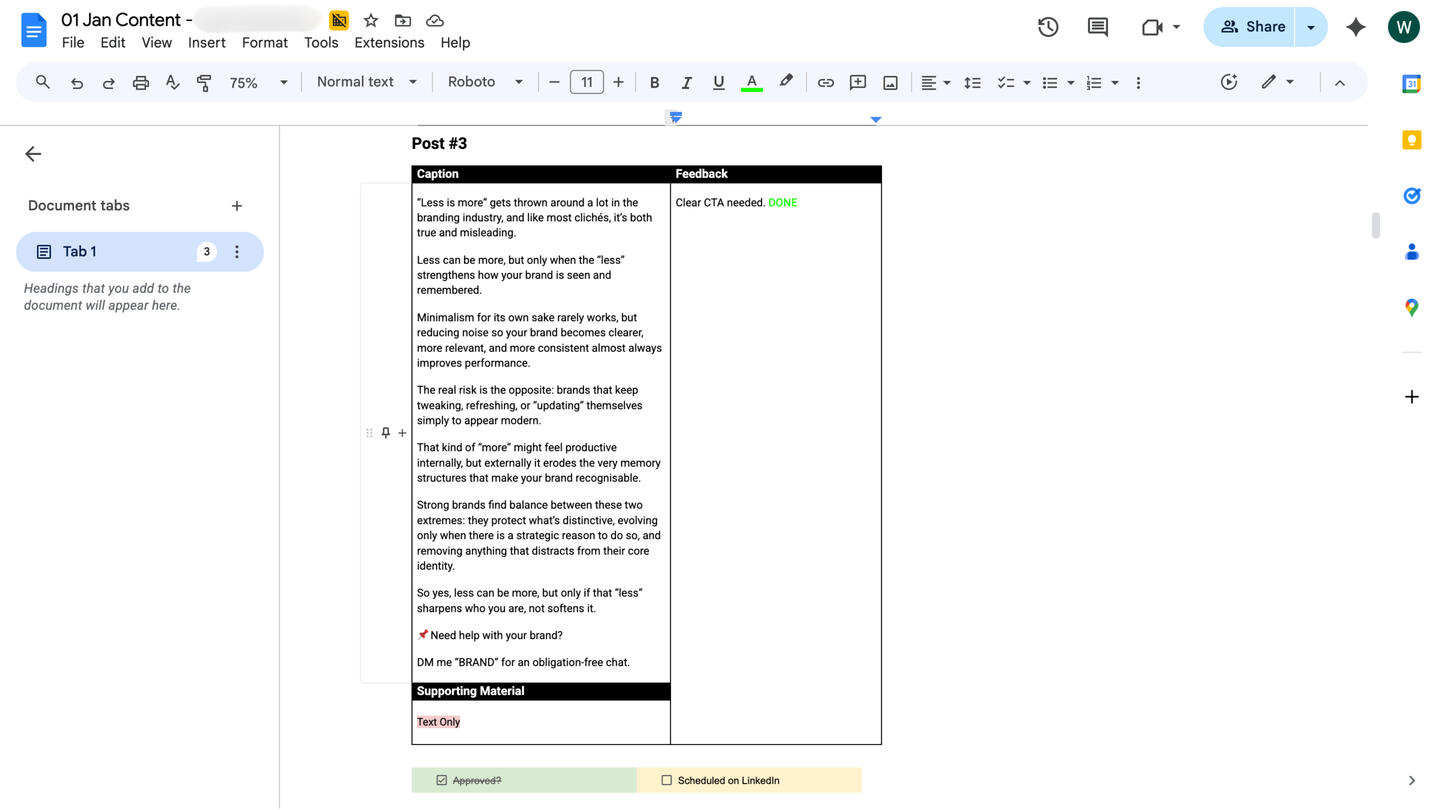This screenshot has width=1440, height=810.
Task: Check the Scheduled on LinkedIn box
Action: (x=667, y=780)
